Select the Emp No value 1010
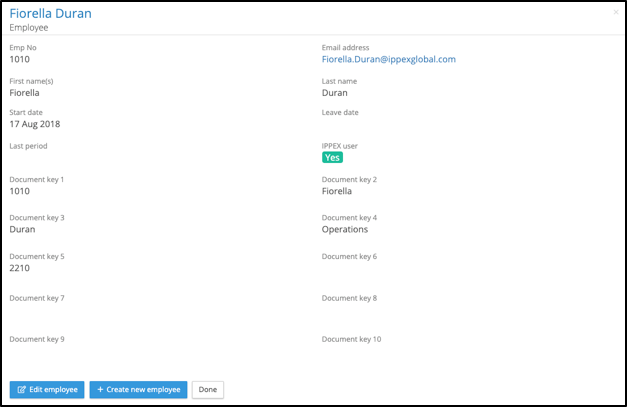 click(20, 59)
